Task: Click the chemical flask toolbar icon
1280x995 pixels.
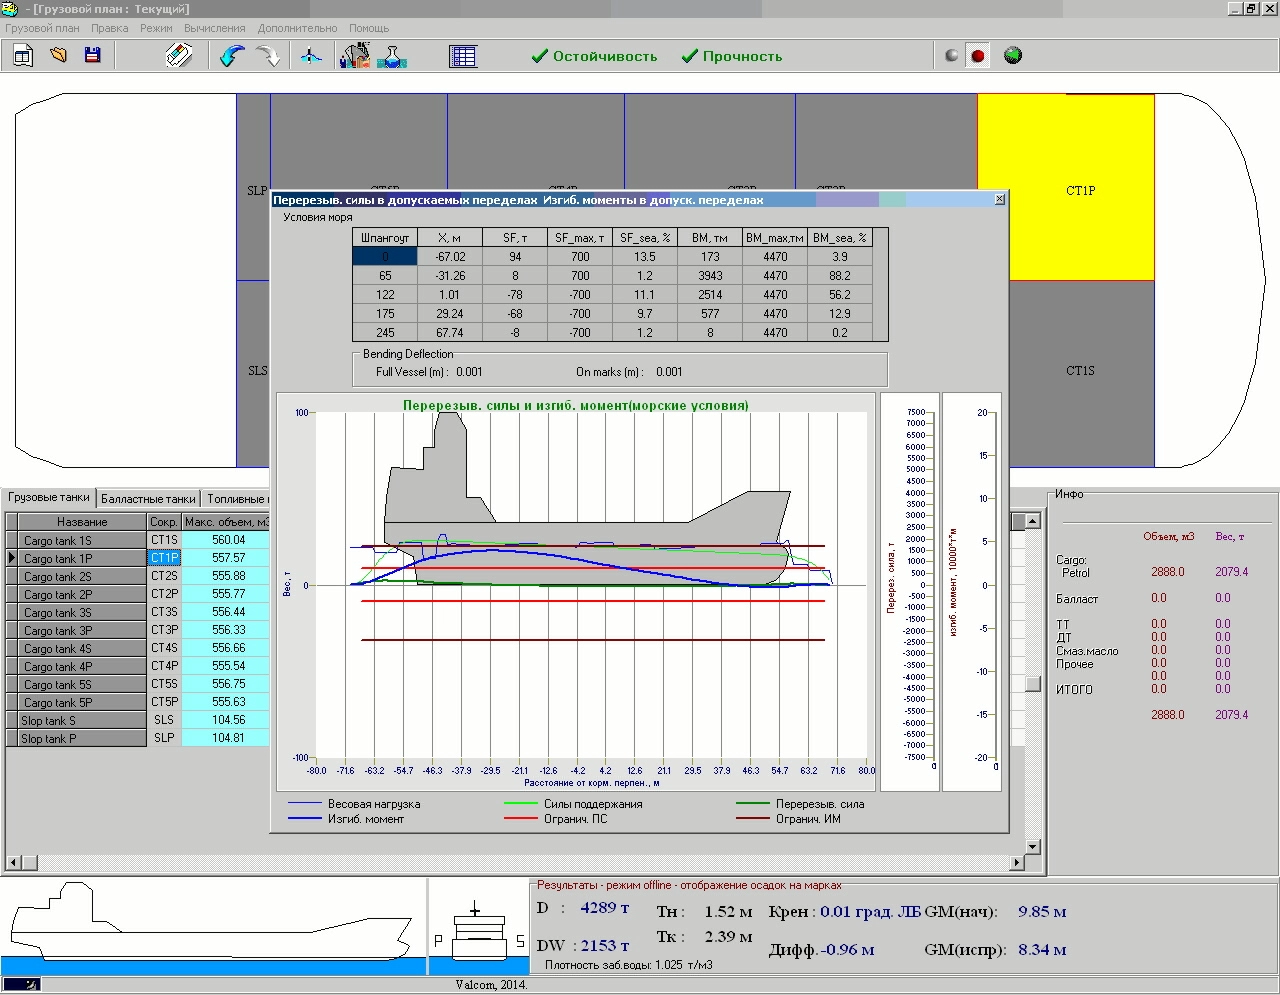Action: tap(392, 56)
